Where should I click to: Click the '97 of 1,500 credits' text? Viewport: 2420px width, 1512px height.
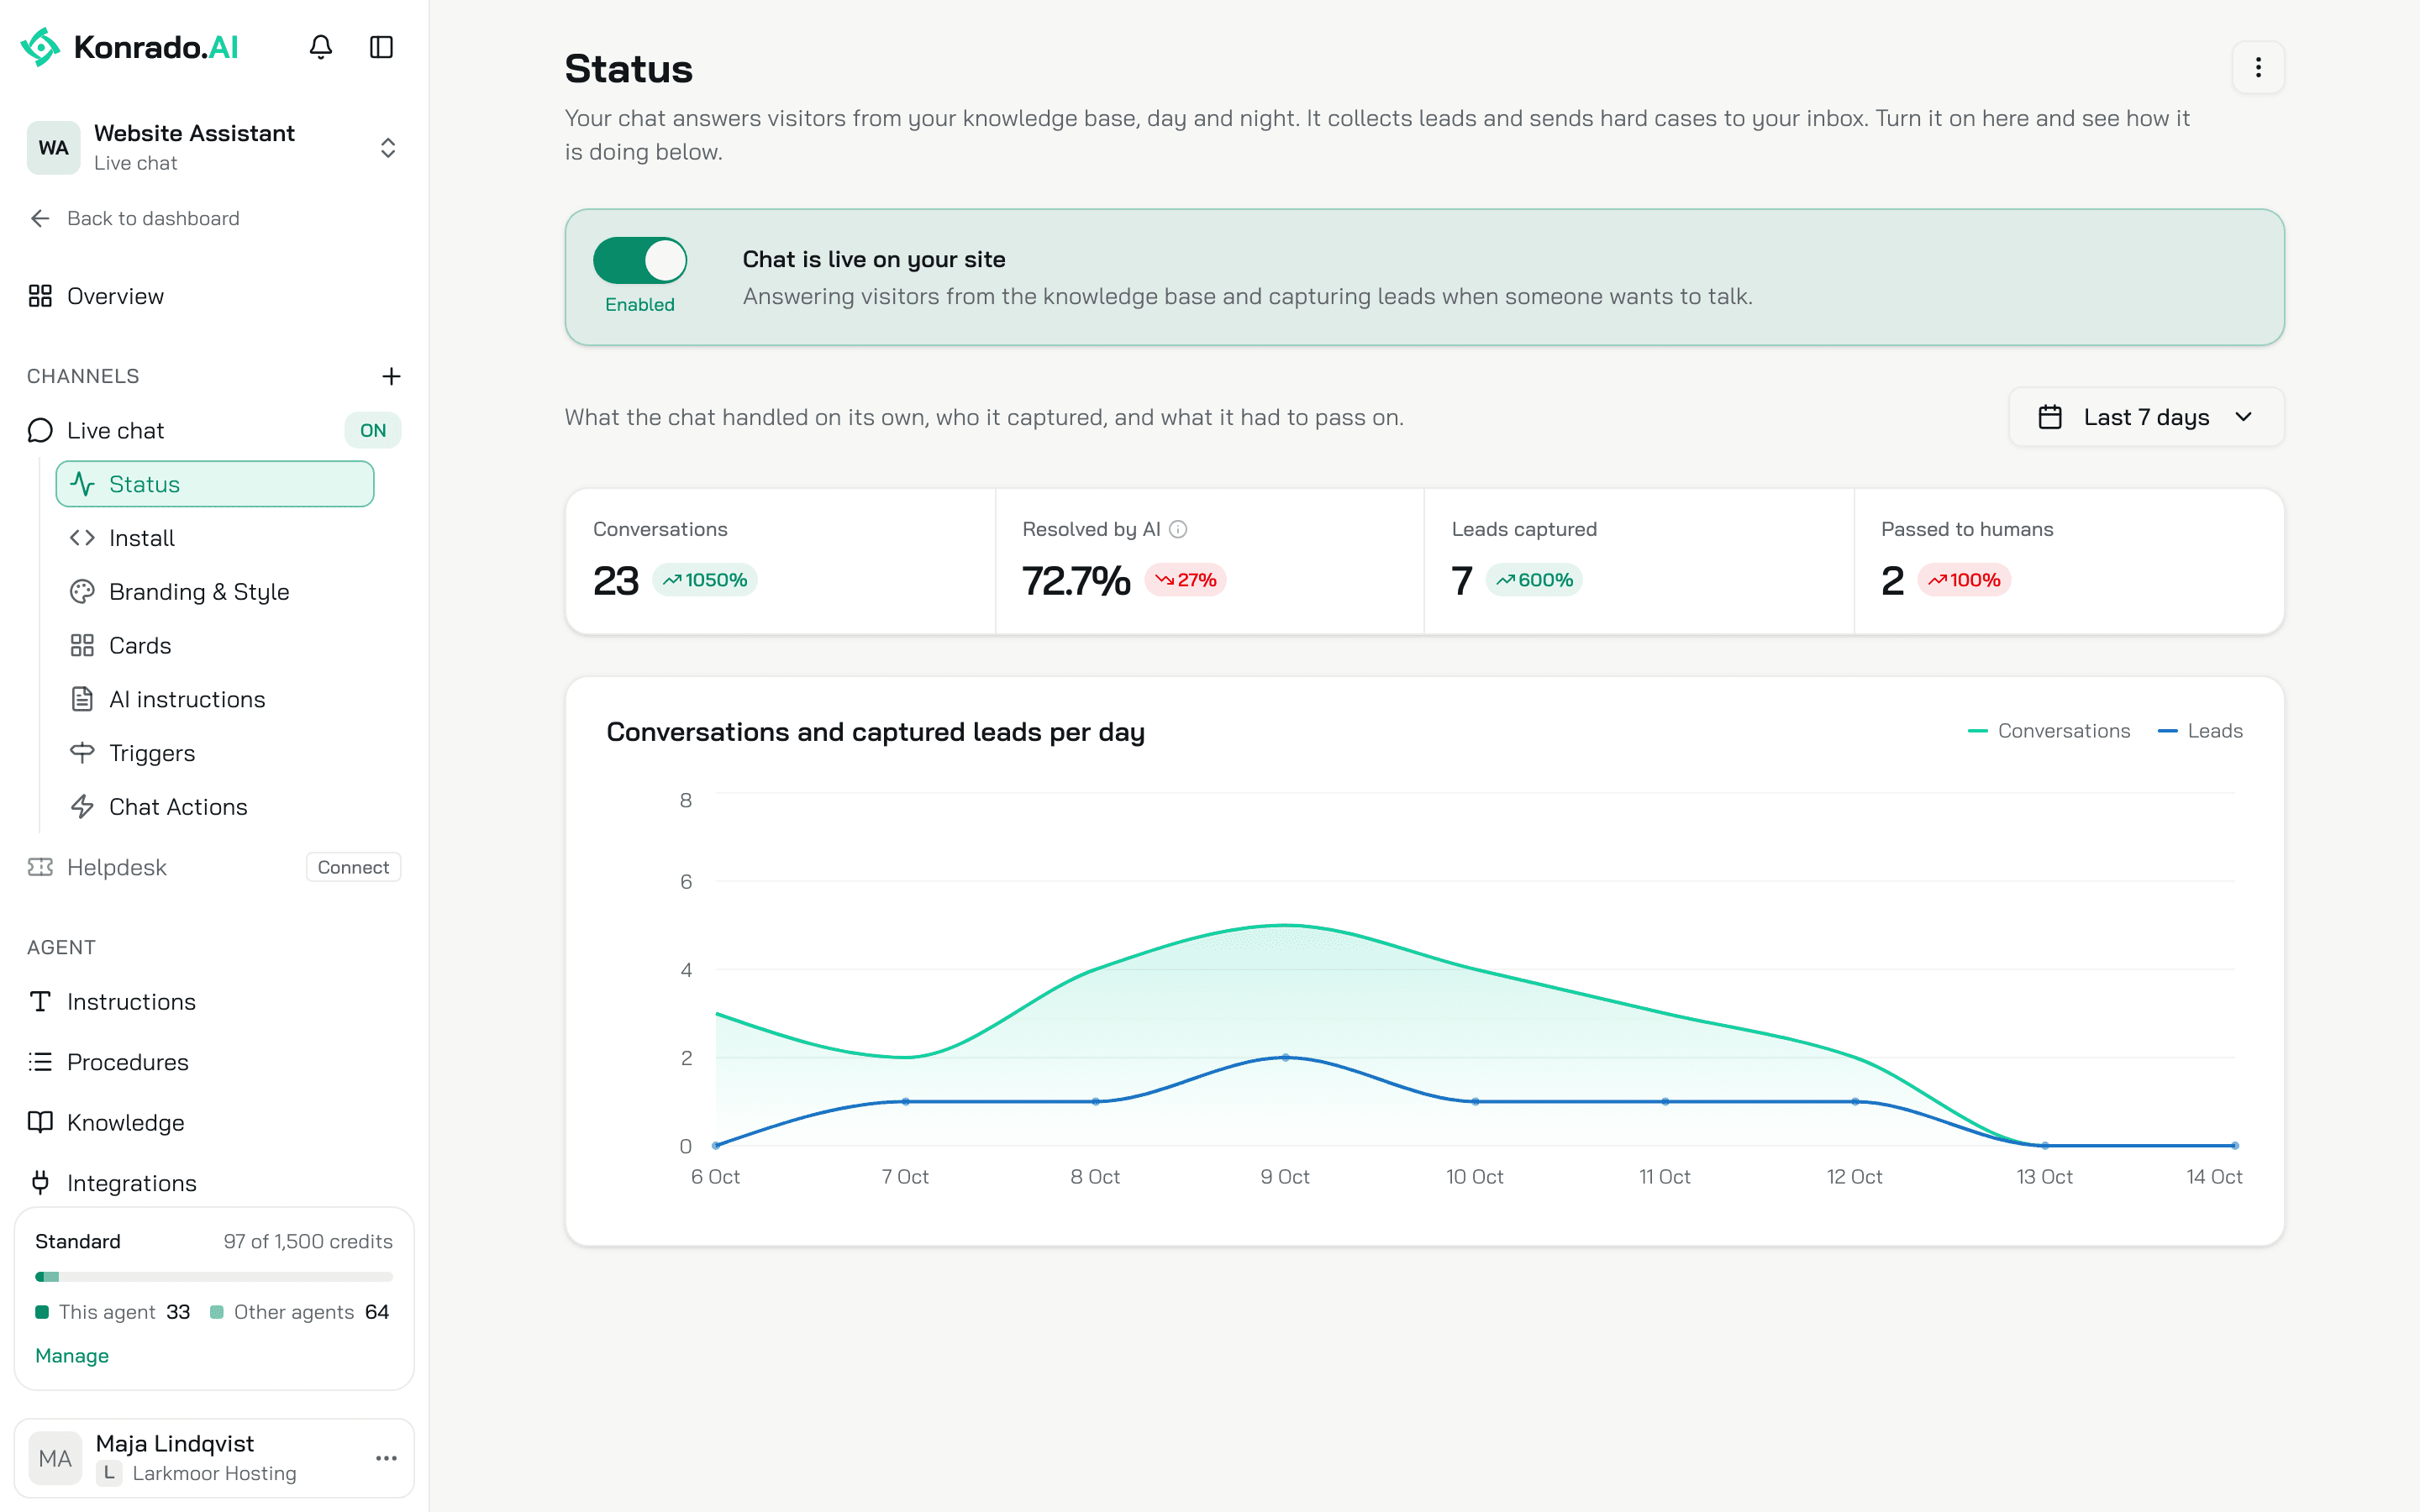click(308, 1241)
